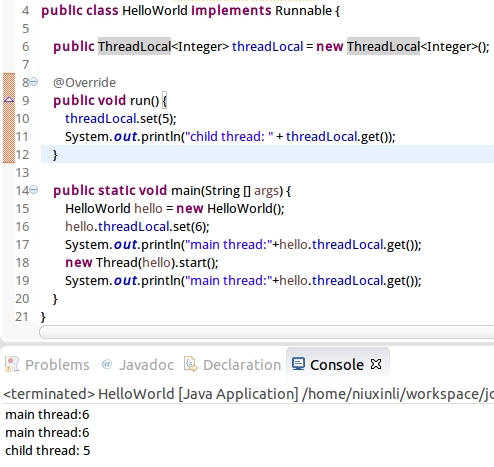Click 'new HelloWorld()' on line 15
Viewport: 494px width, 467px height.
tap(230, 209)
